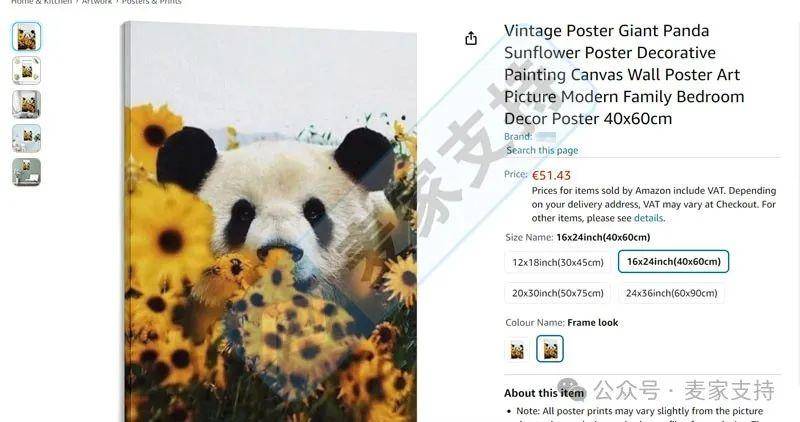This screenshot has height=422, width=800.
Task: Select the 16x24inch(40x60cm) size option
Action: [673, 262]
